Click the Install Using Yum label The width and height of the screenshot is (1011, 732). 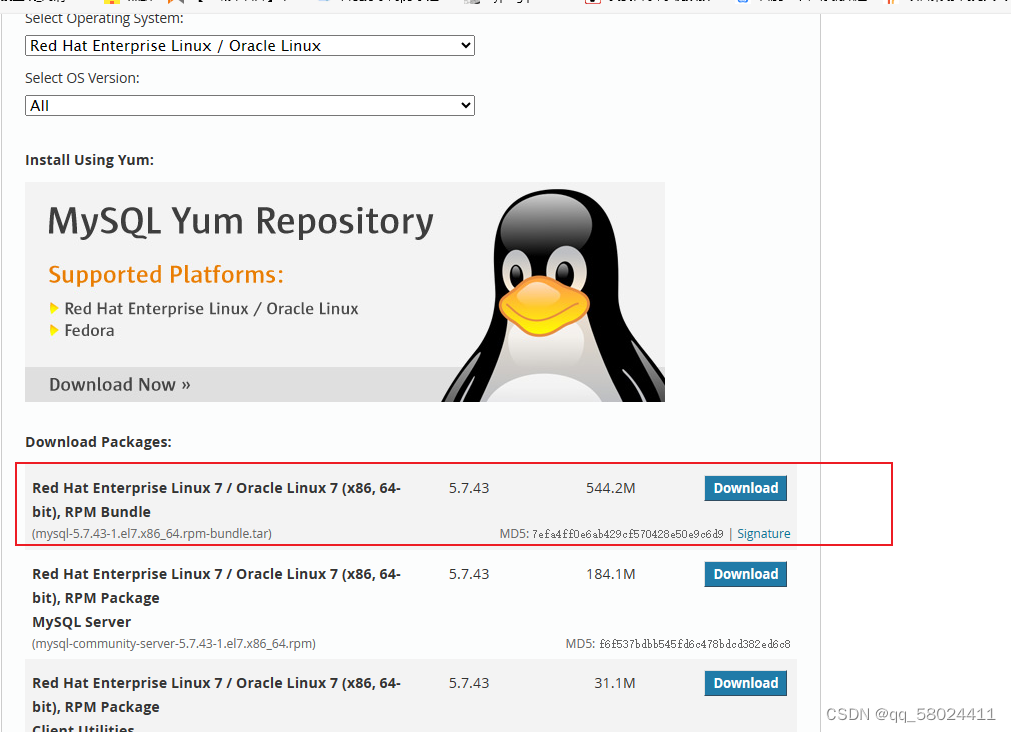pos(89,160)
